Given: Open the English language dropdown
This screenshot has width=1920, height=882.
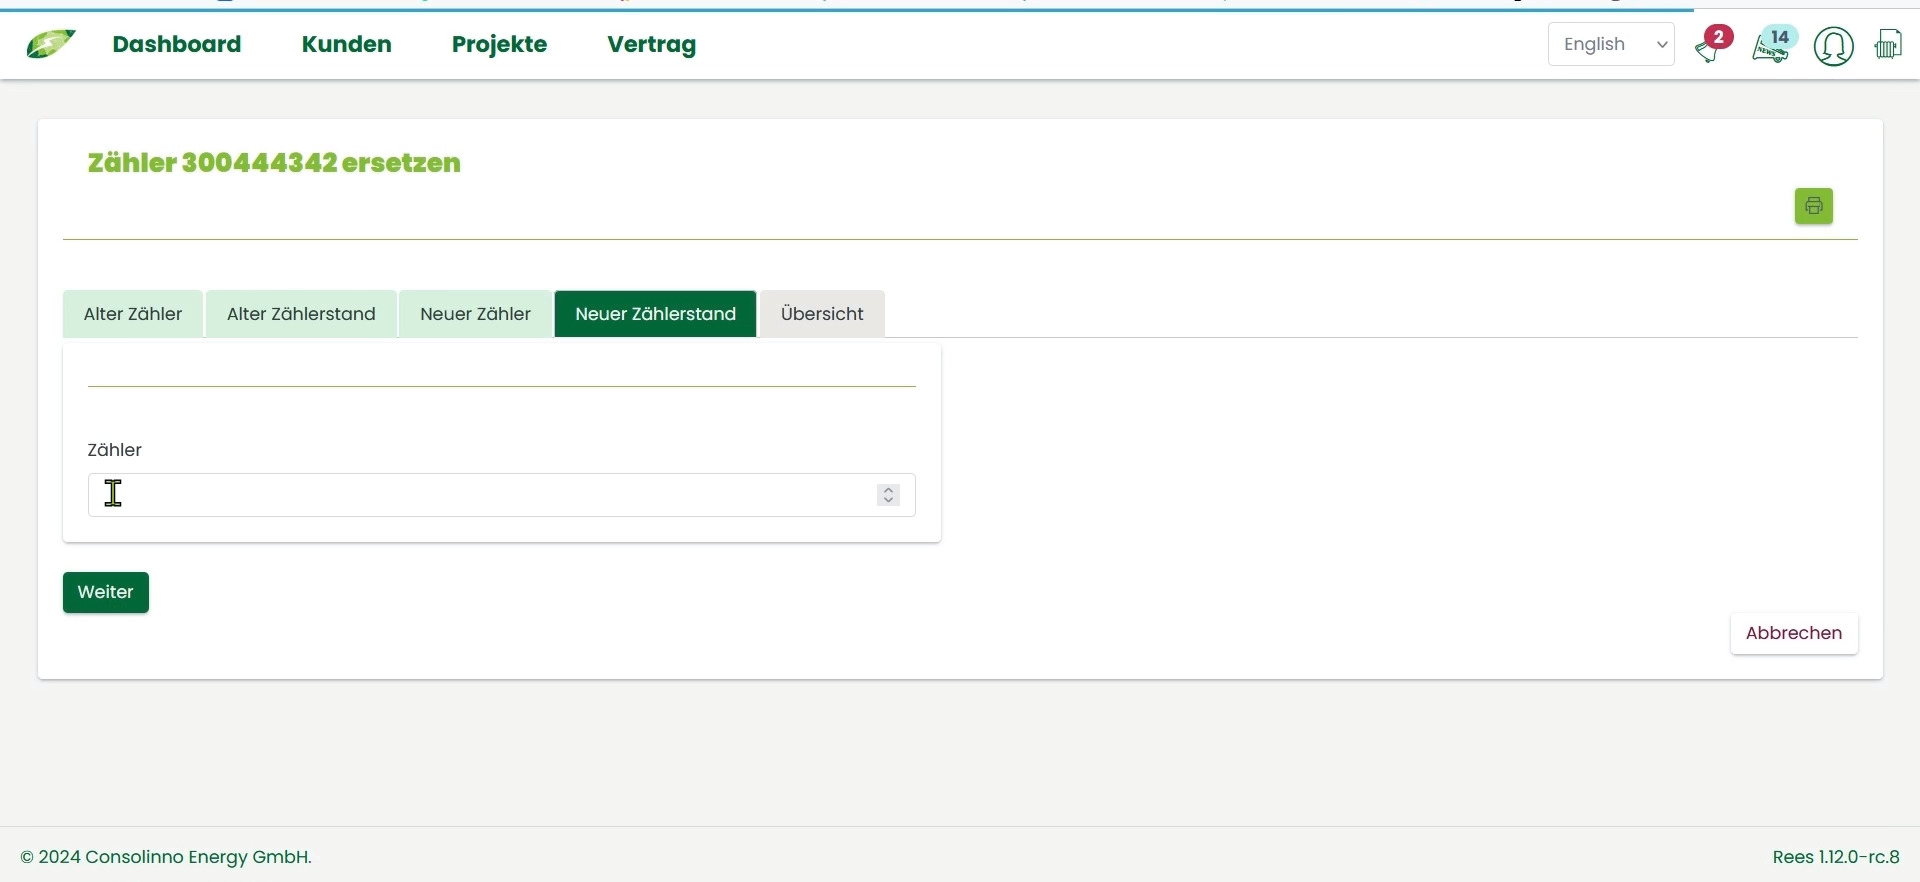Looking at the screenshot, I should (x=1610, y=45).
